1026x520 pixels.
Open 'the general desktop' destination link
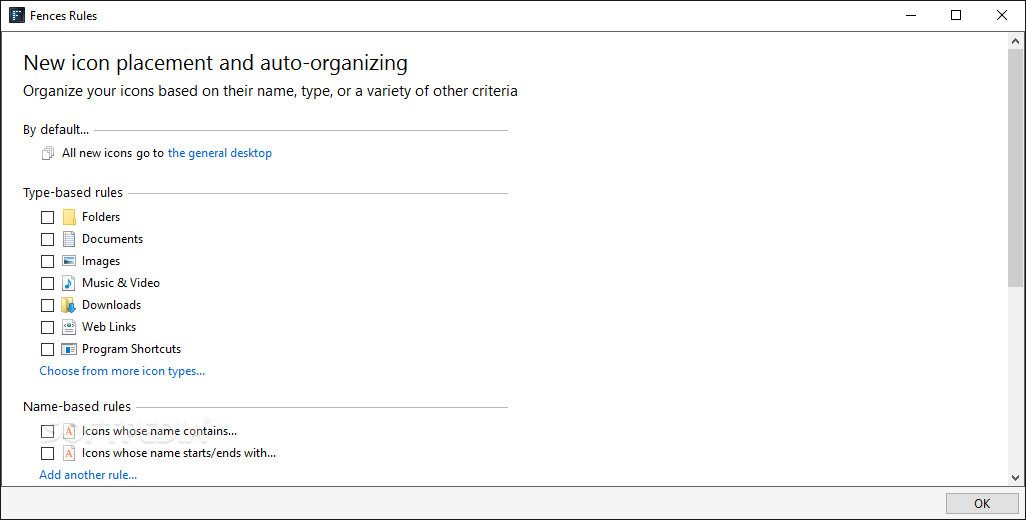click(220, 153)
